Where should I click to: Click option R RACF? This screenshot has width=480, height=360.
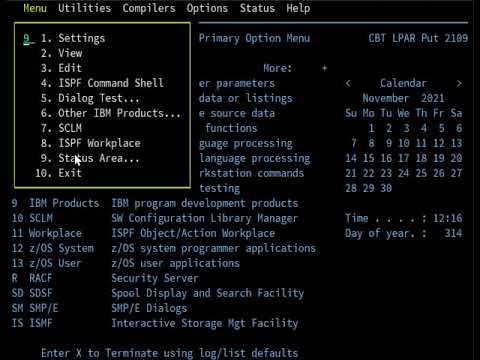pyautogui.click(x=32, y=278)
